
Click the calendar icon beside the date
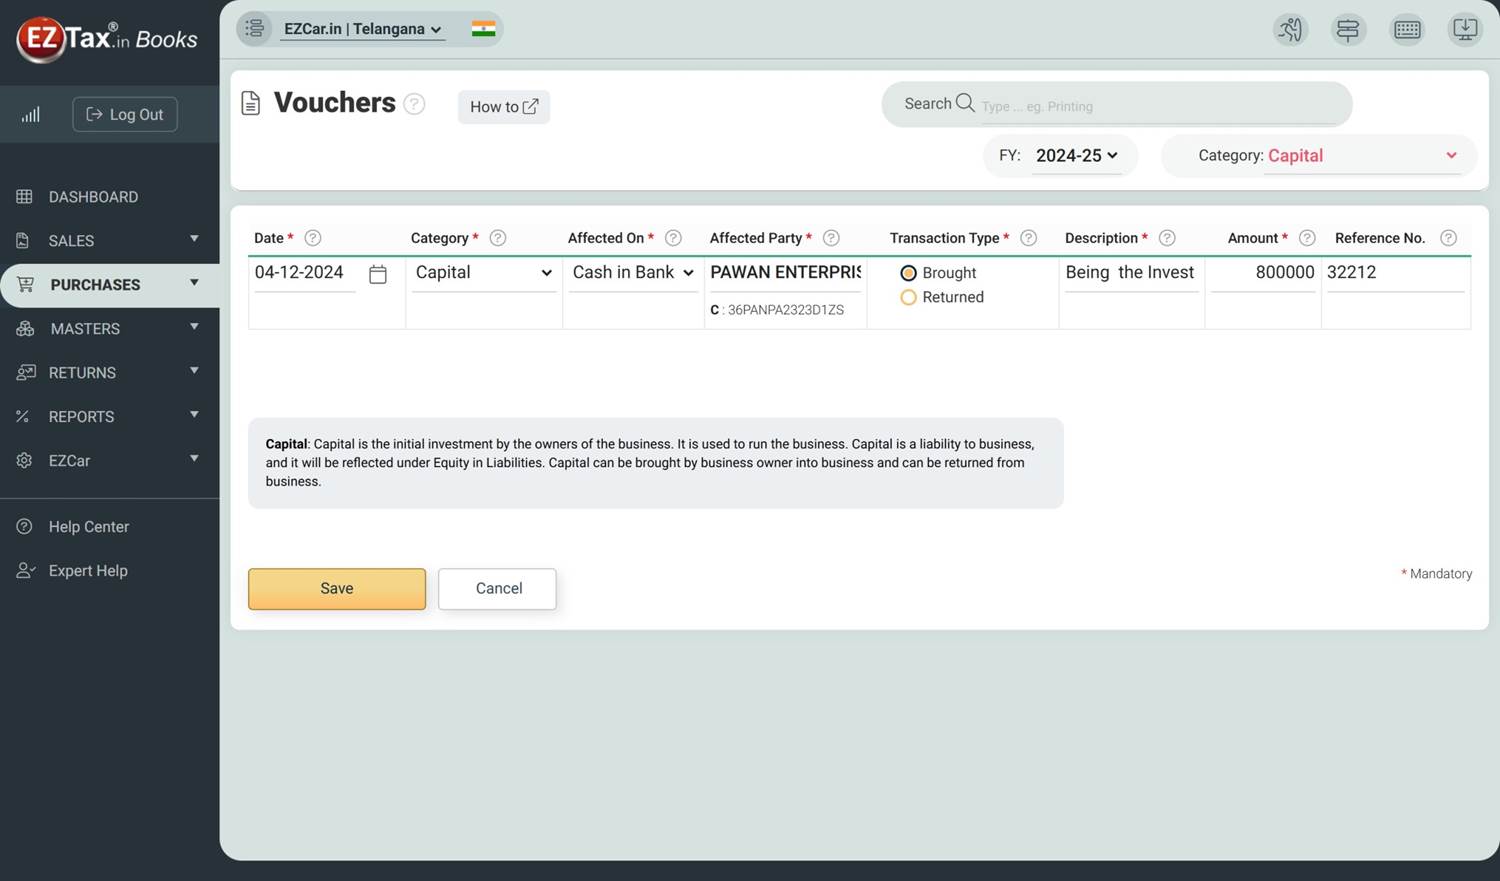(x=378, y=274)
